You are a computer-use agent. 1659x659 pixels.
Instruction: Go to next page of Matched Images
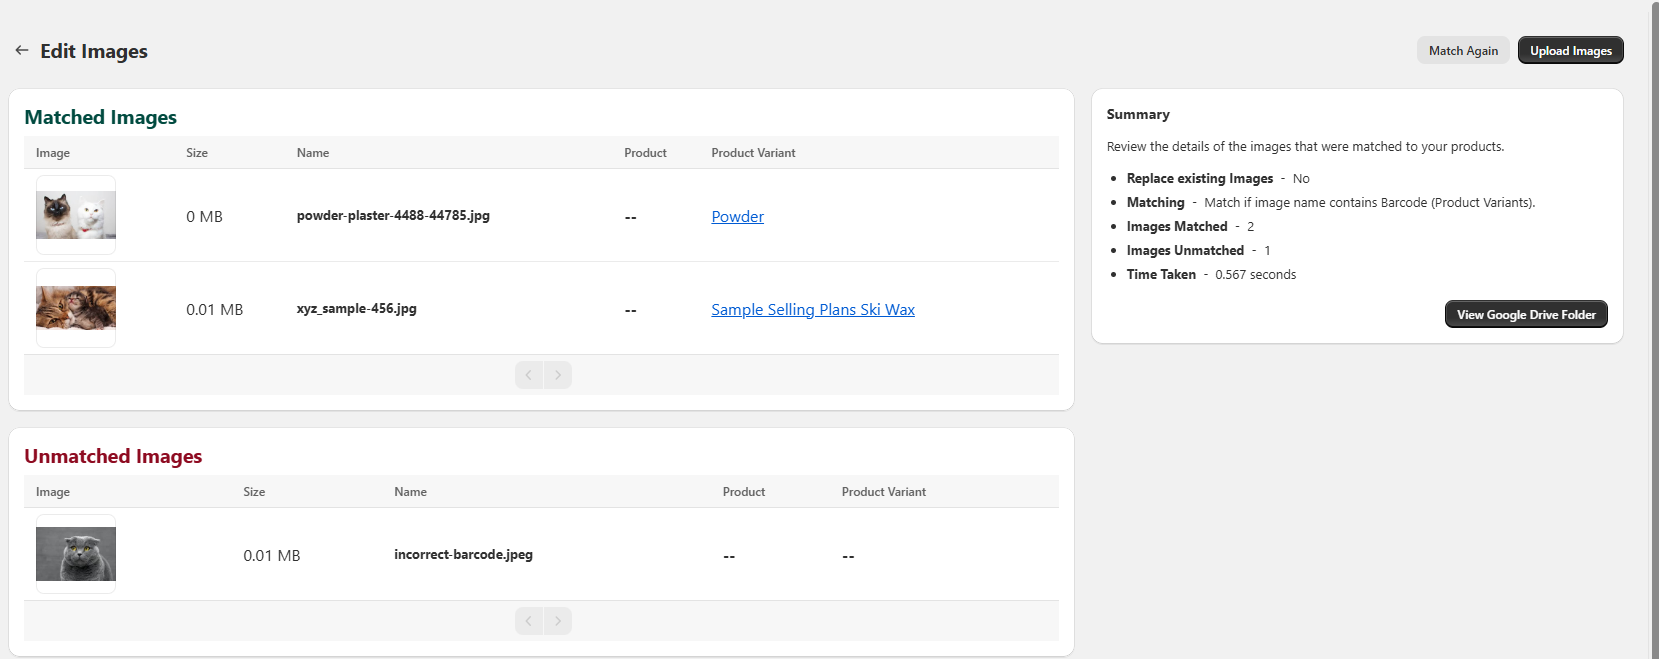(x=558, y=375)
